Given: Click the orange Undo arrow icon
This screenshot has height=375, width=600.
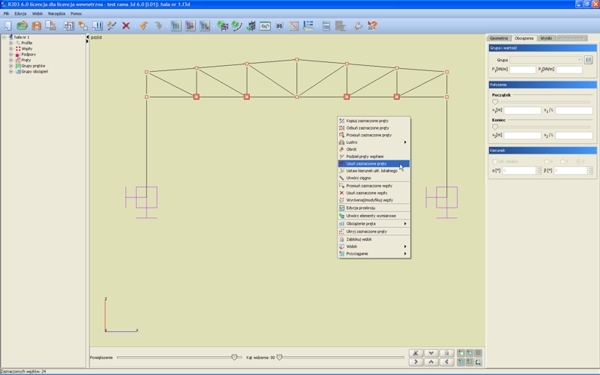Looking at the screenshot, I should pos(143,26).
